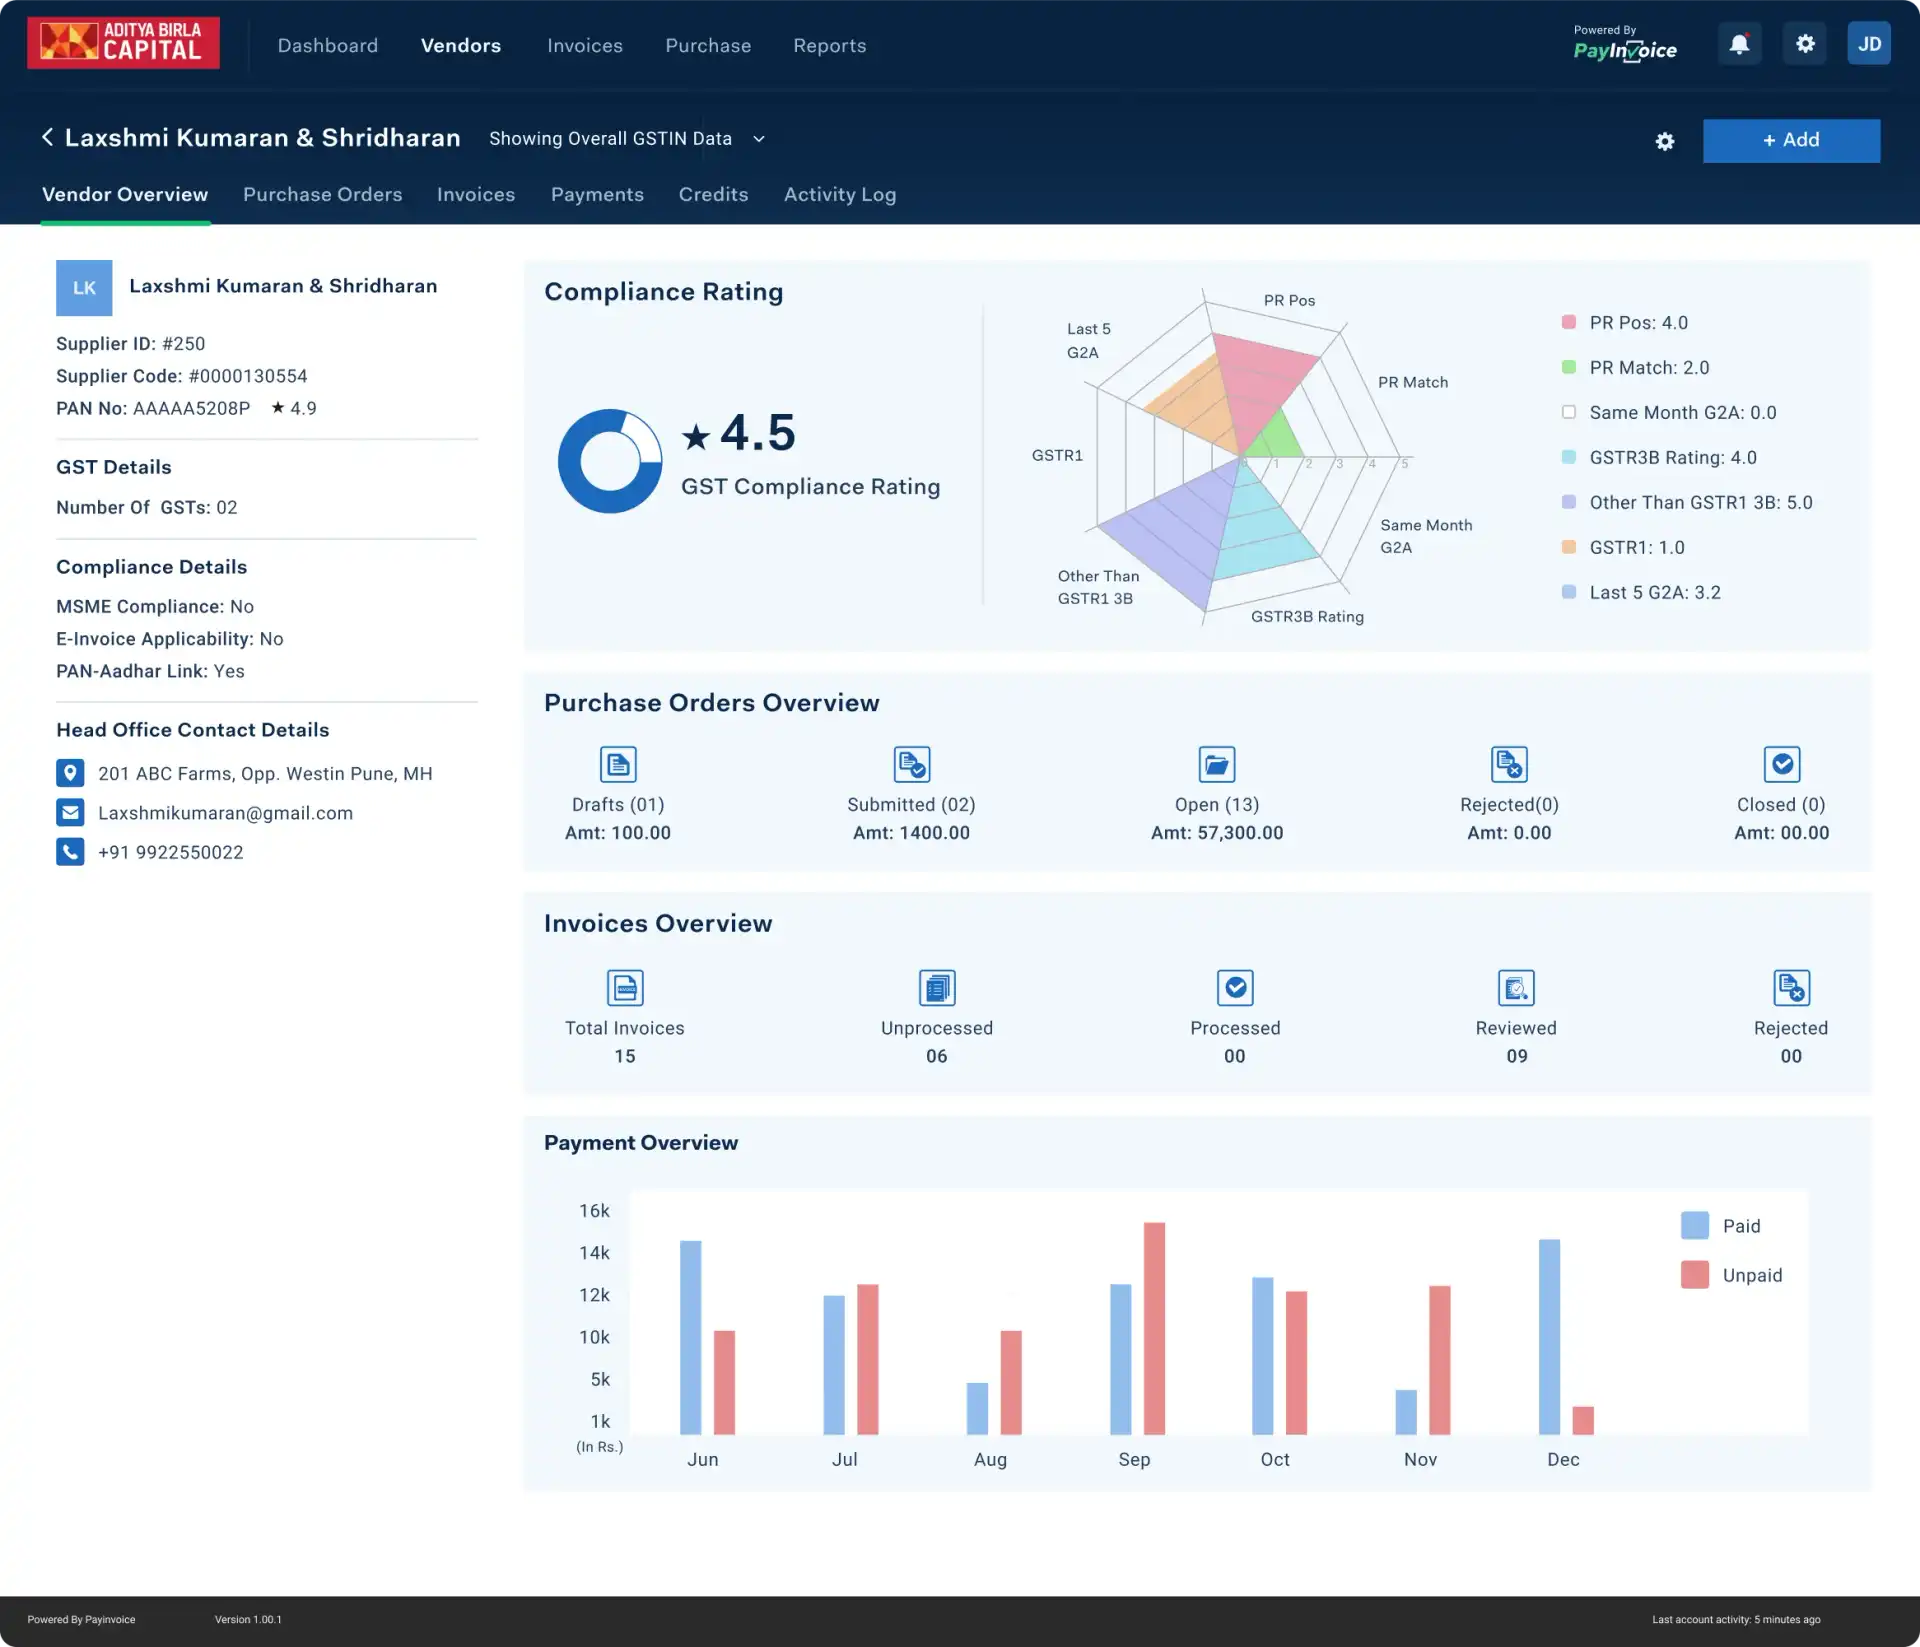This screenshot has height=1647, width=1920.
Task: Switch to the Purchase Orders tab
Action: point(323,195)
